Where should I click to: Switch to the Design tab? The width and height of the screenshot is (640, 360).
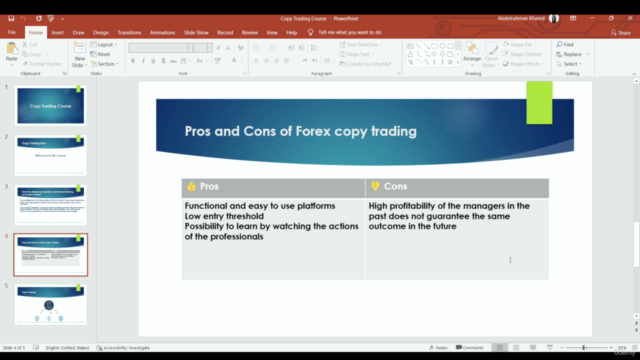coord(101,32)
